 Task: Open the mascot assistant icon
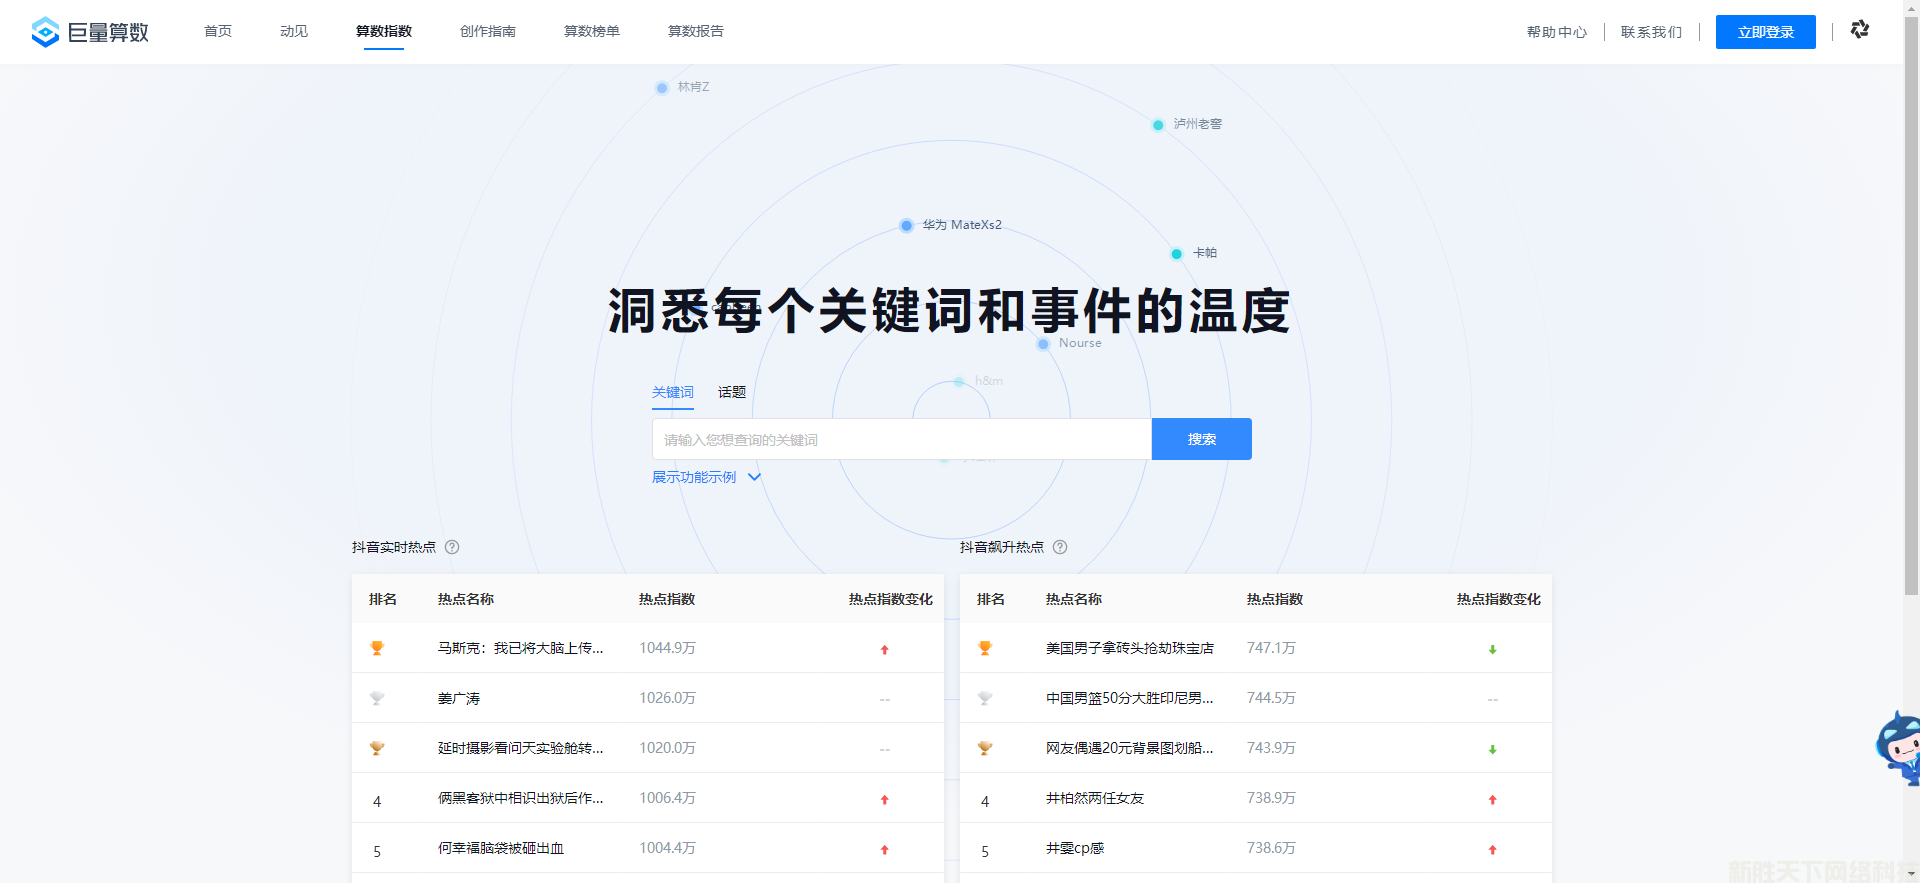[x=1898, y=748]
